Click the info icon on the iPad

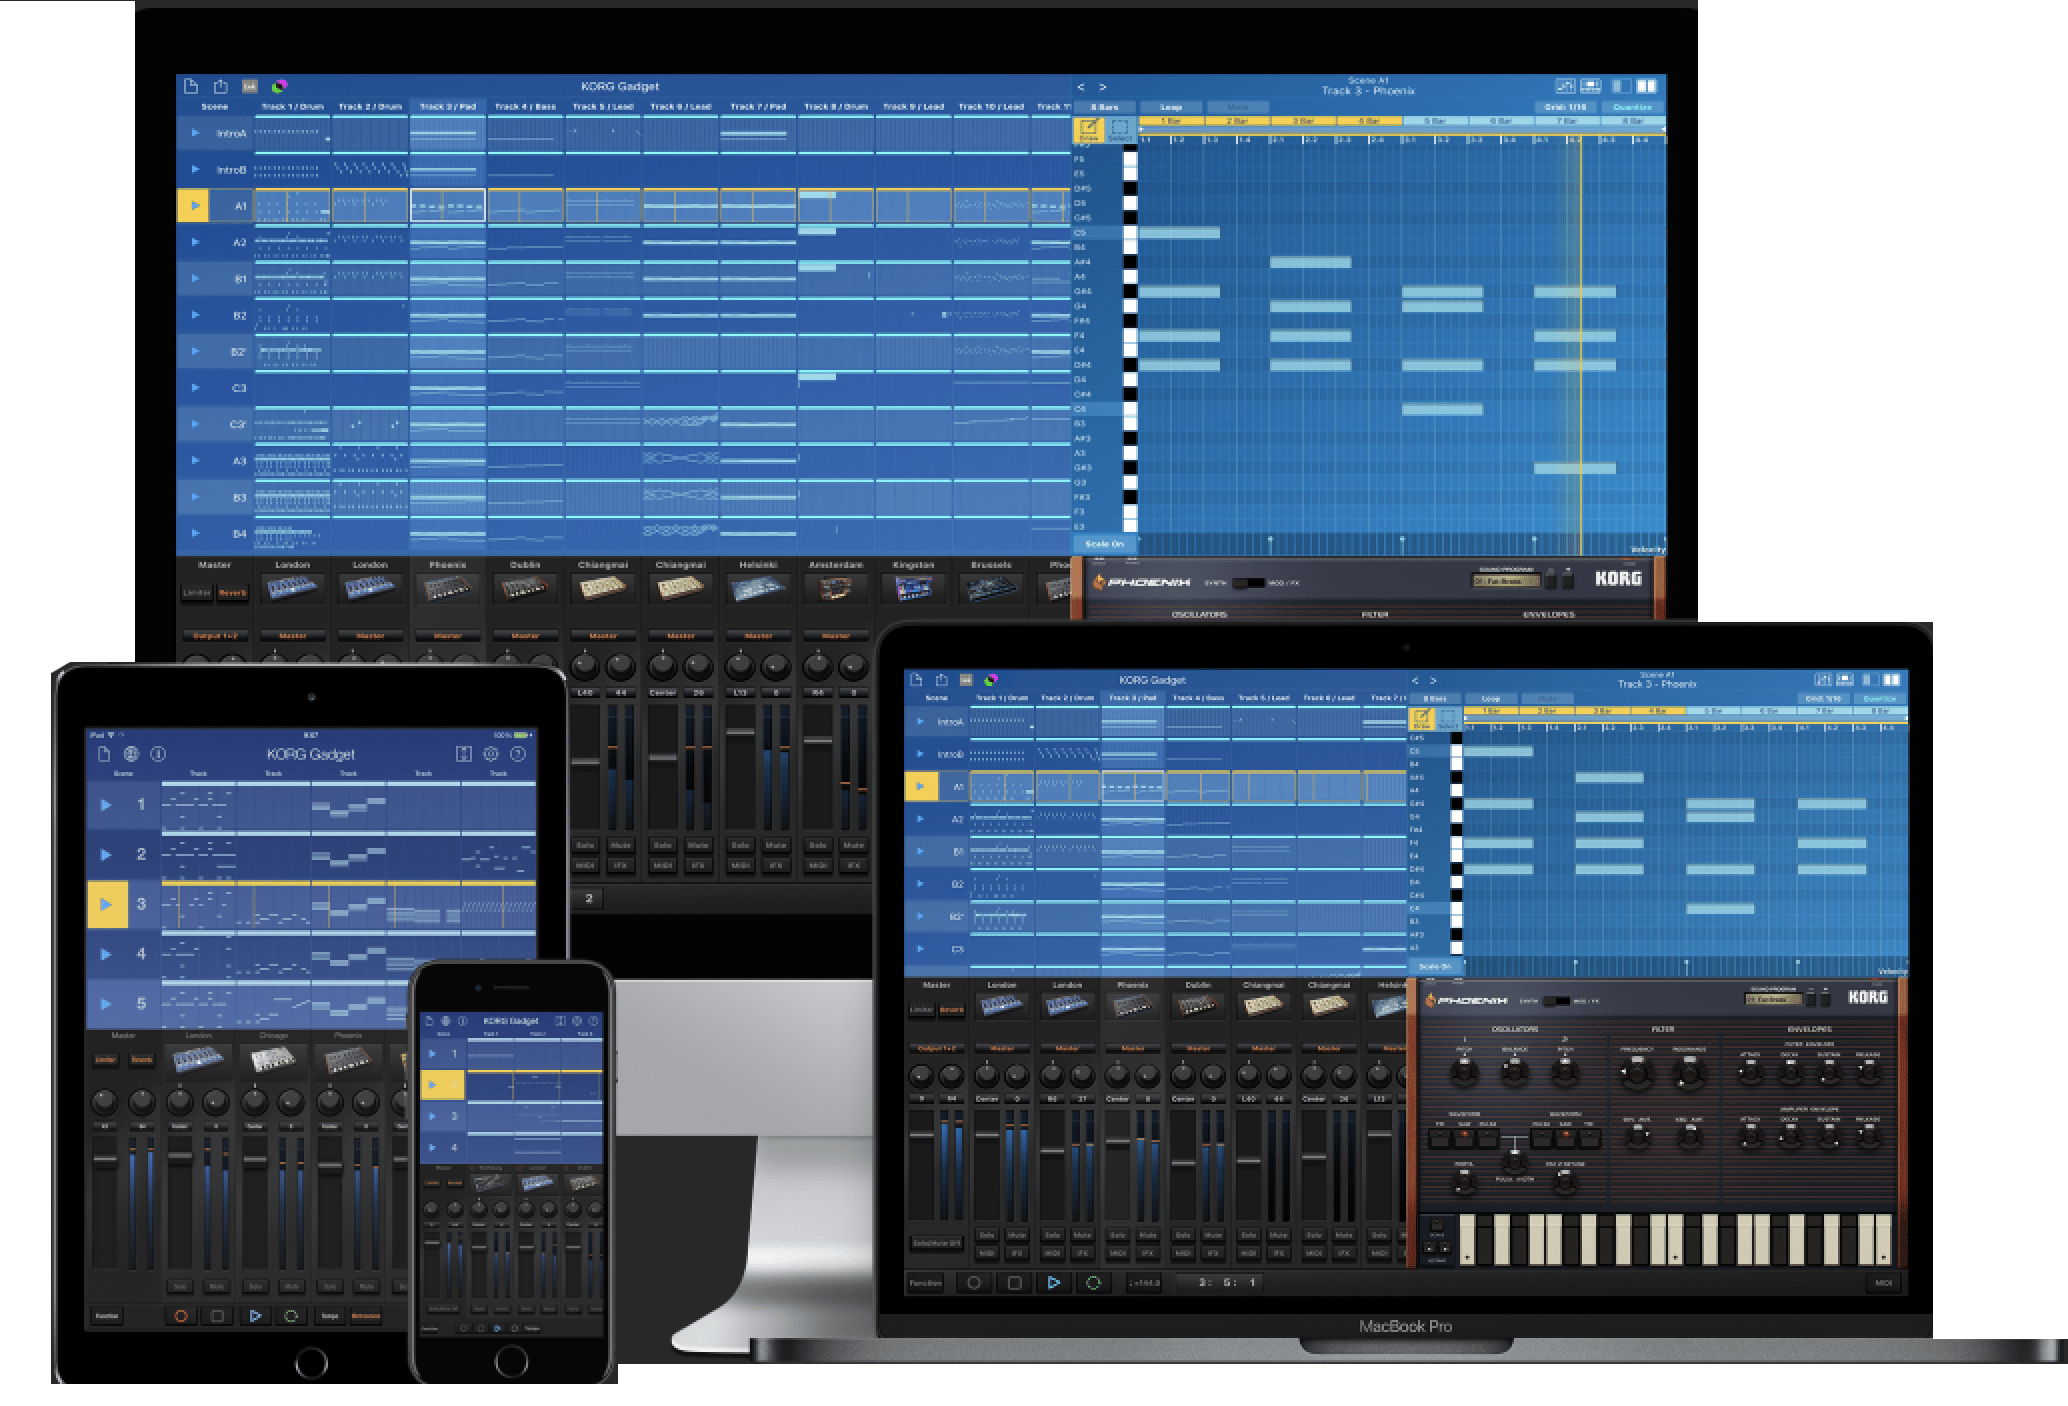(x=158, y=754)
